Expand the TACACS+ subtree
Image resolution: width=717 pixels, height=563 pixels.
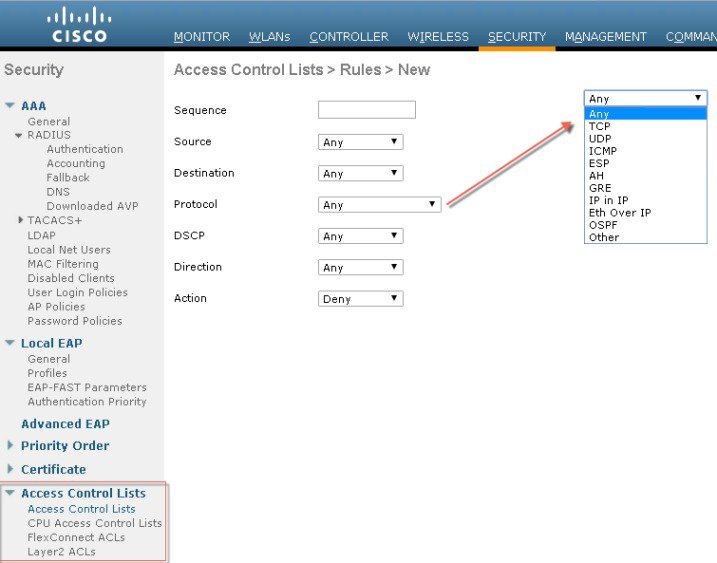[21, 220]
